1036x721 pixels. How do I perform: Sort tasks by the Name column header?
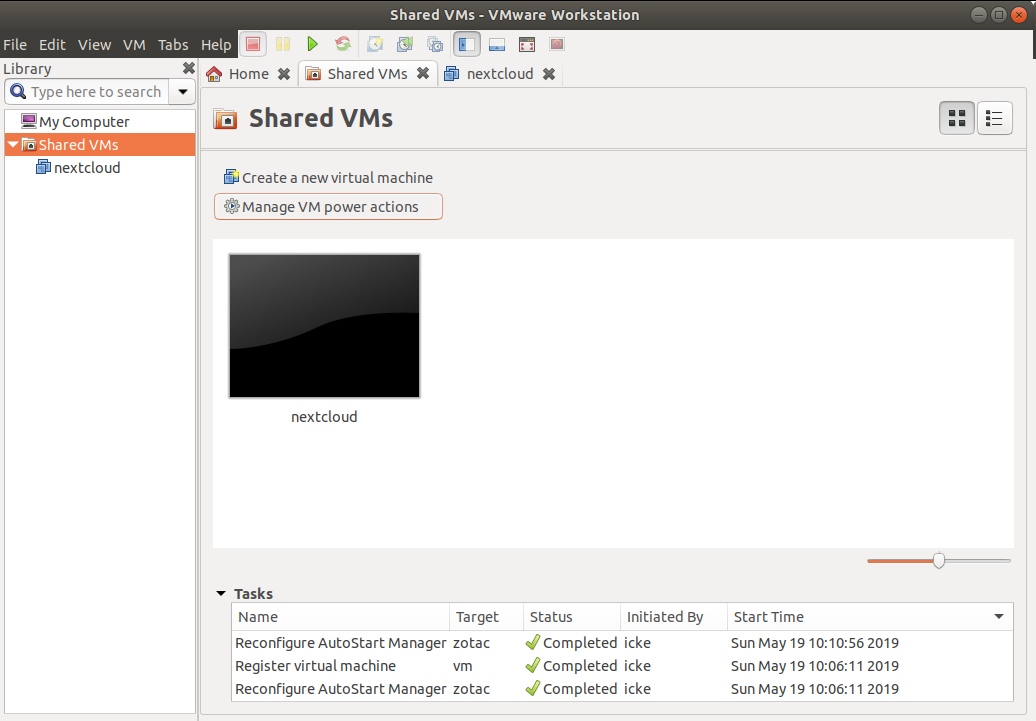coord(340,617)
